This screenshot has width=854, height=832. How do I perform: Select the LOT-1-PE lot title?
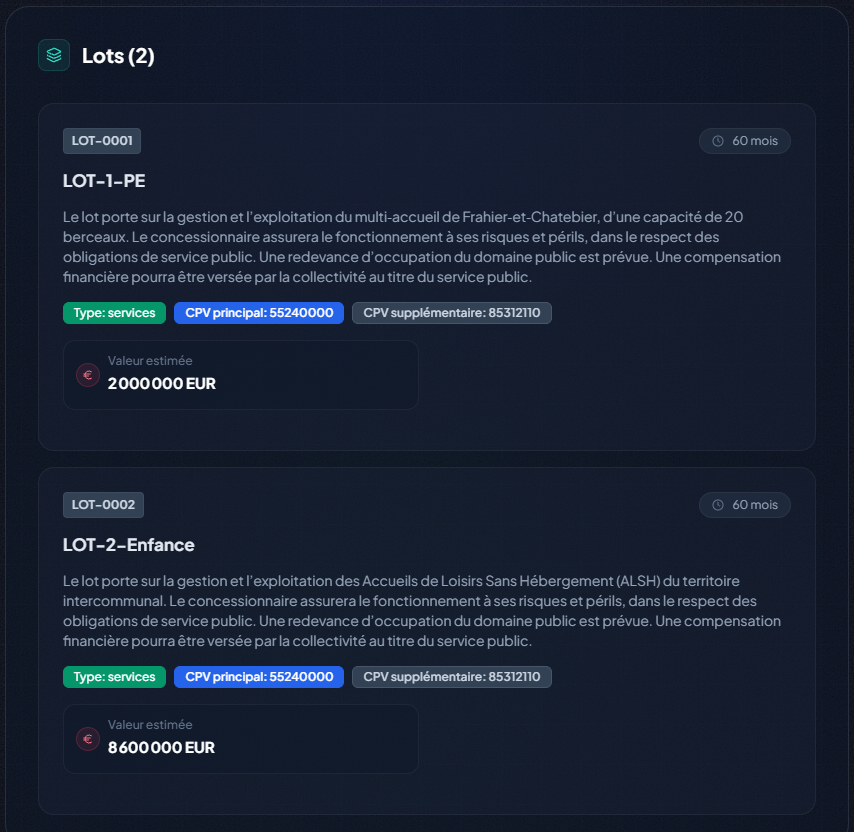105,181
